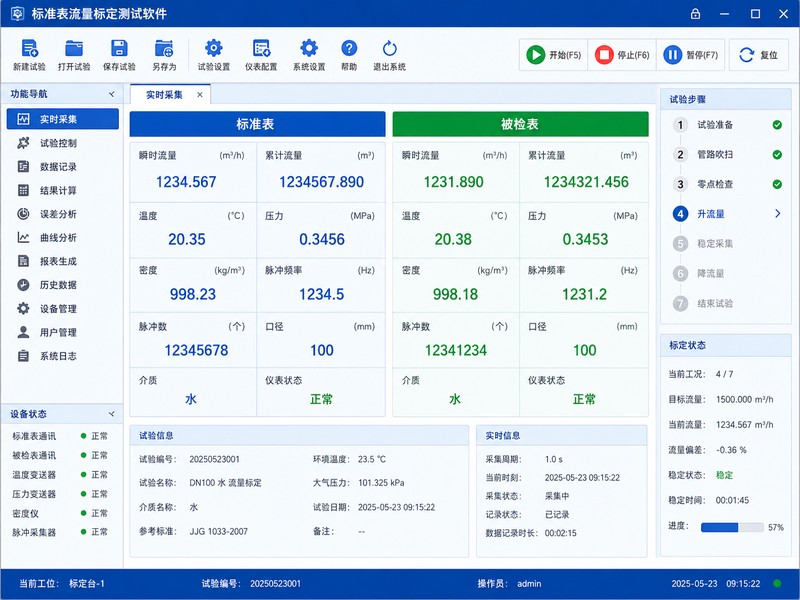Close the 实时采集 tab

[200, 95]
